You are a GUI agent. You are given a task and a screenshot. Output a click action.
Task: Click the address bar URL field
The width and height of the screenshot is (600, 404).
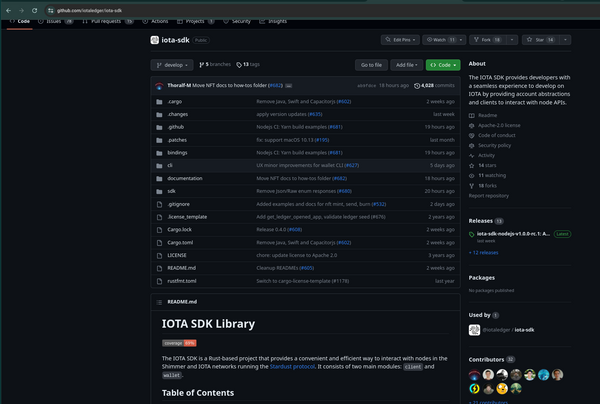pyautogui.click(x=89, y=10)
